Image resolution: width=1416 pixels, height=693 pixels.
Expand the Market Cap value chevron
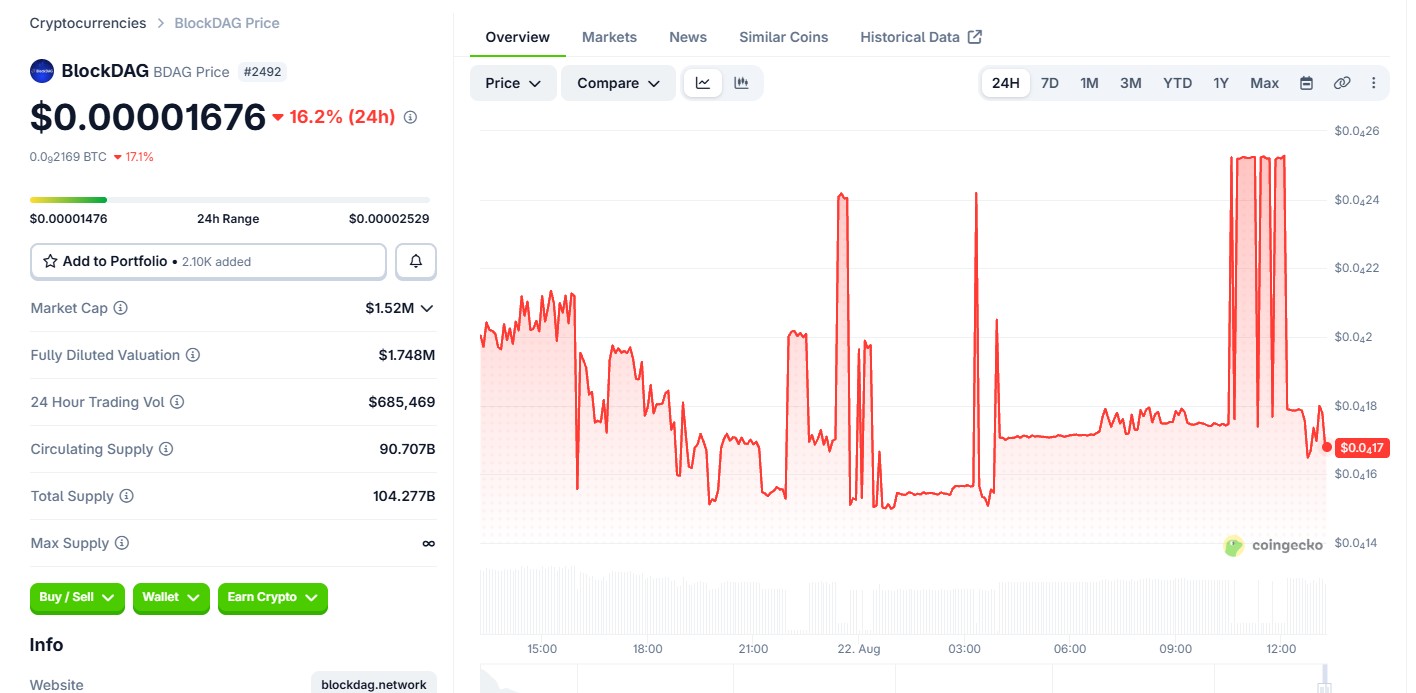click(x=427, y=308)
